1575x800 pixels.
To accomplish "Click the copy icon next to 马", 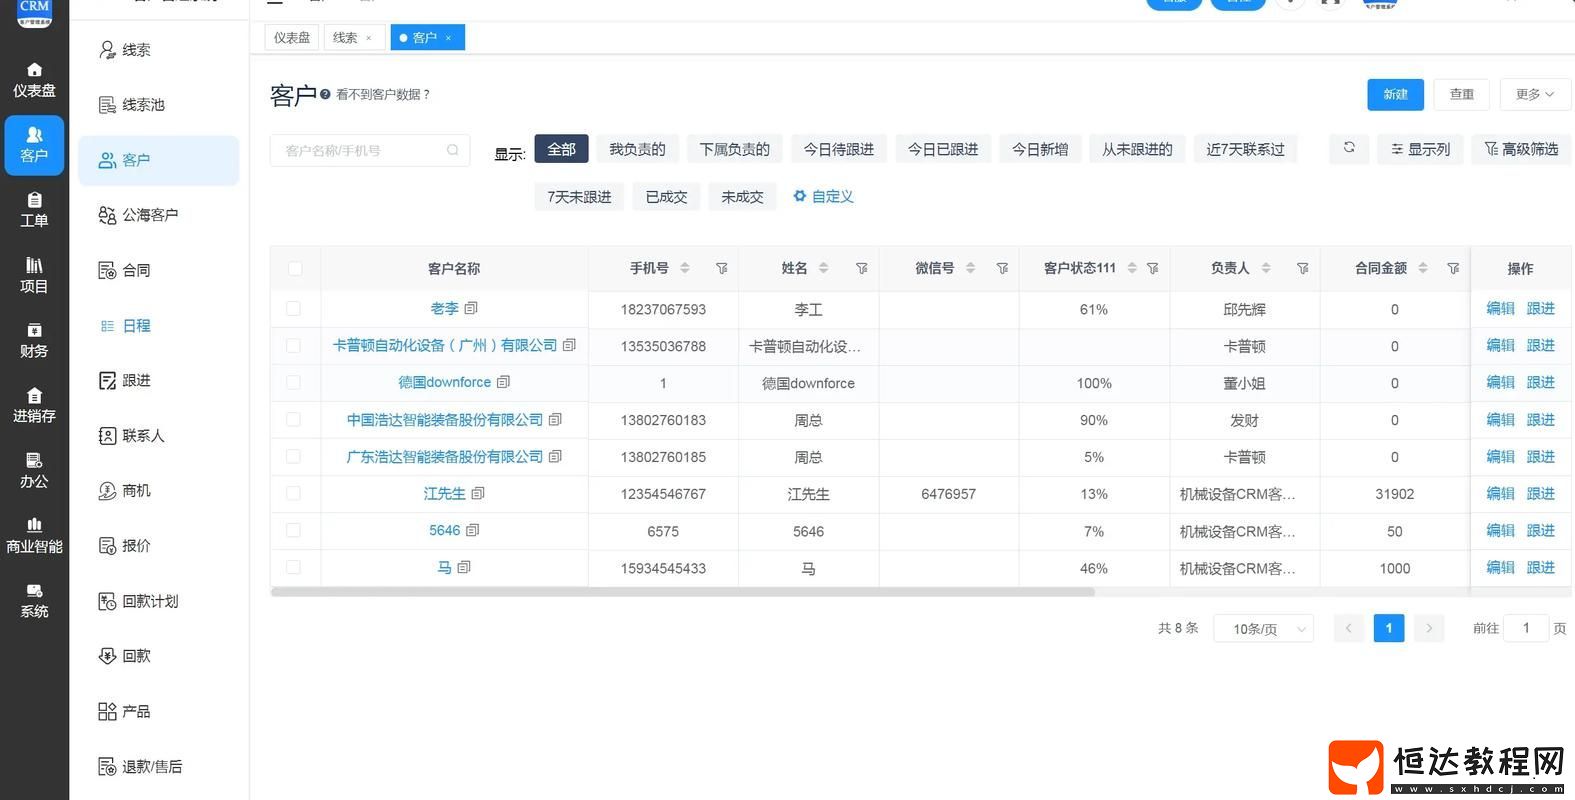I will 464,567.
